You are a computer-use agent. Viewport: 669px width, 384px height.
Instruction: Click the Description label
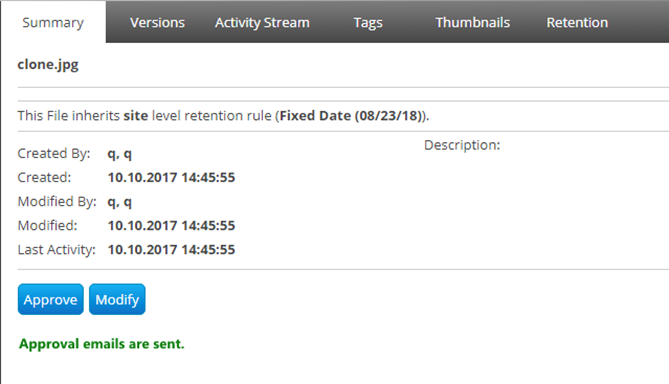point(462,145)
